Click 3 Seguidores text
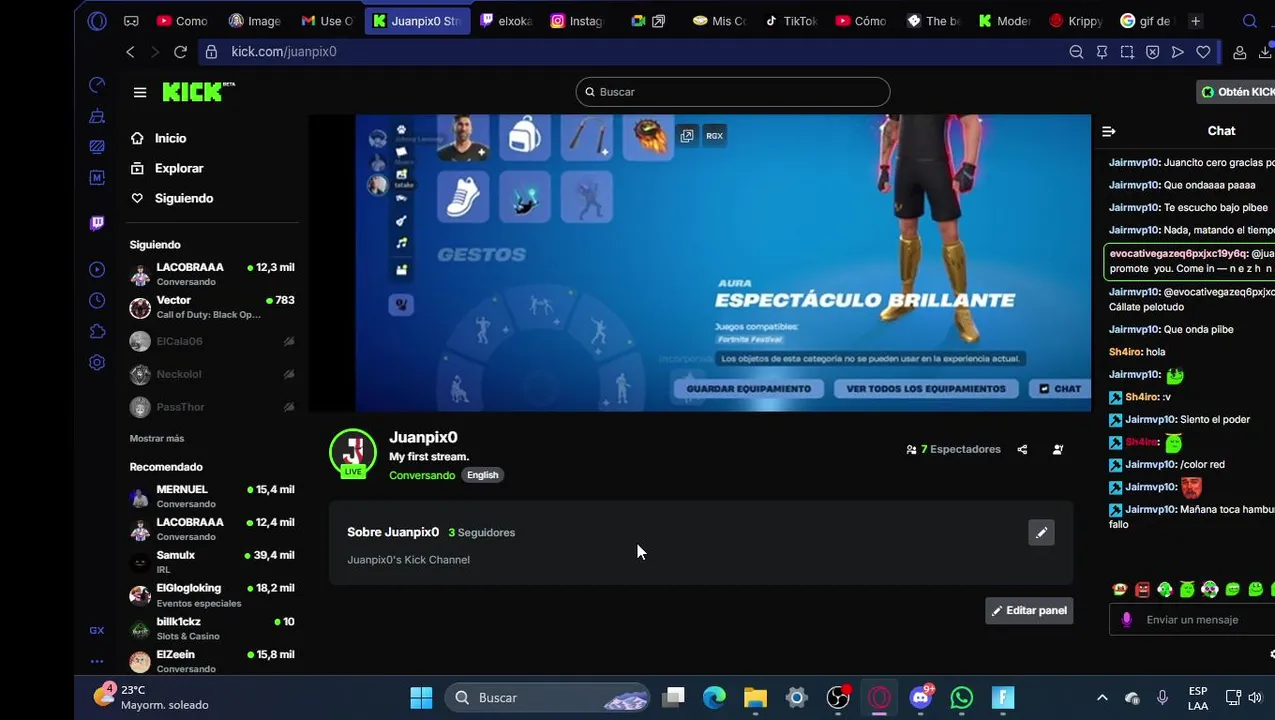Screen dimensions: 1275x720 pos(482,533)
